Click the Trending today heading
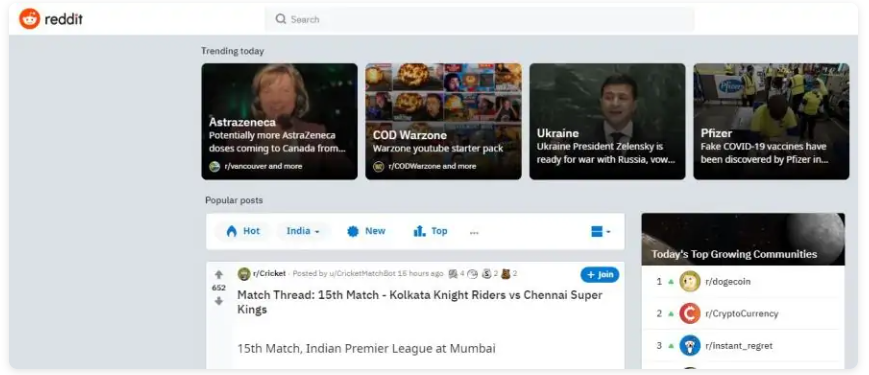 (x=232, y=51)
